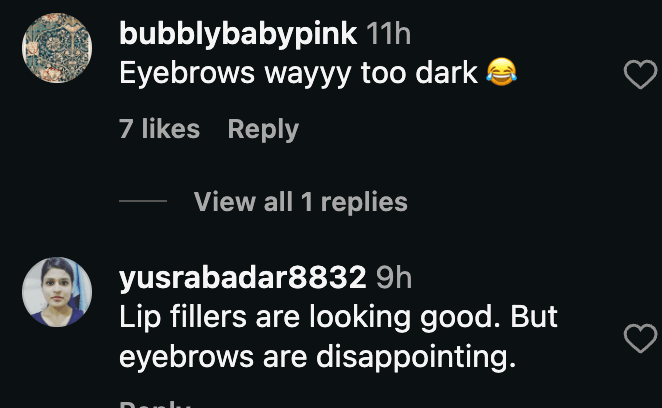The image size is (662, 408).
Task: Visit the bubblybabypink username link
Action: click(x=238, y=34)
